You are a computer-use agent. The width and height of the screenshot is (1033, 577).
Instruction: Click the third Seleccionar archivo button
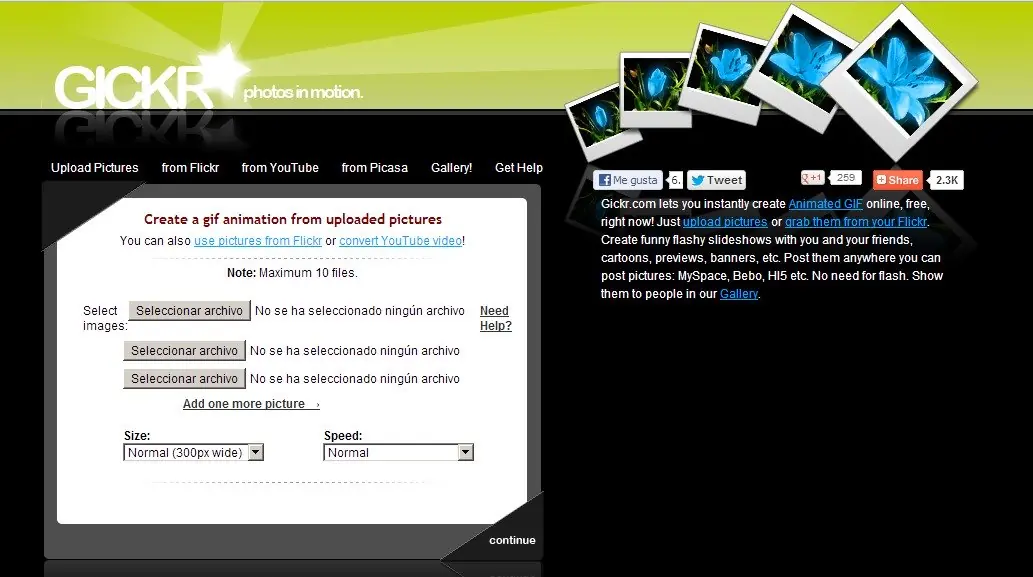click(184, 378)
